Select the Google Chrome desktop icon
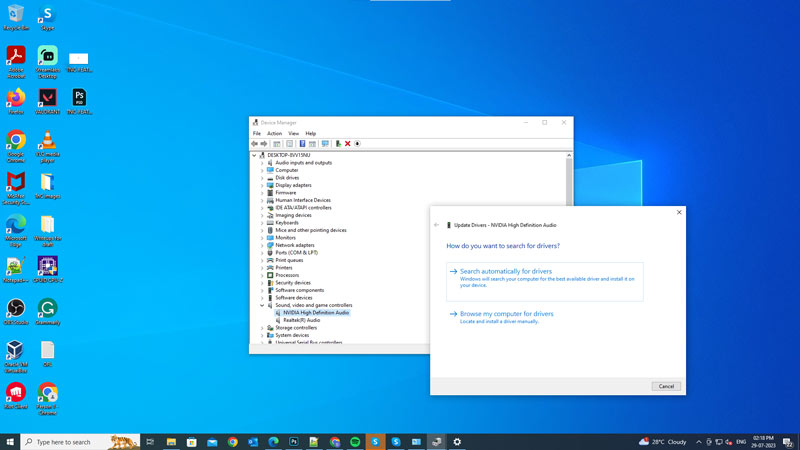Viewport: 800px width, 450px height. click(16, 146)
